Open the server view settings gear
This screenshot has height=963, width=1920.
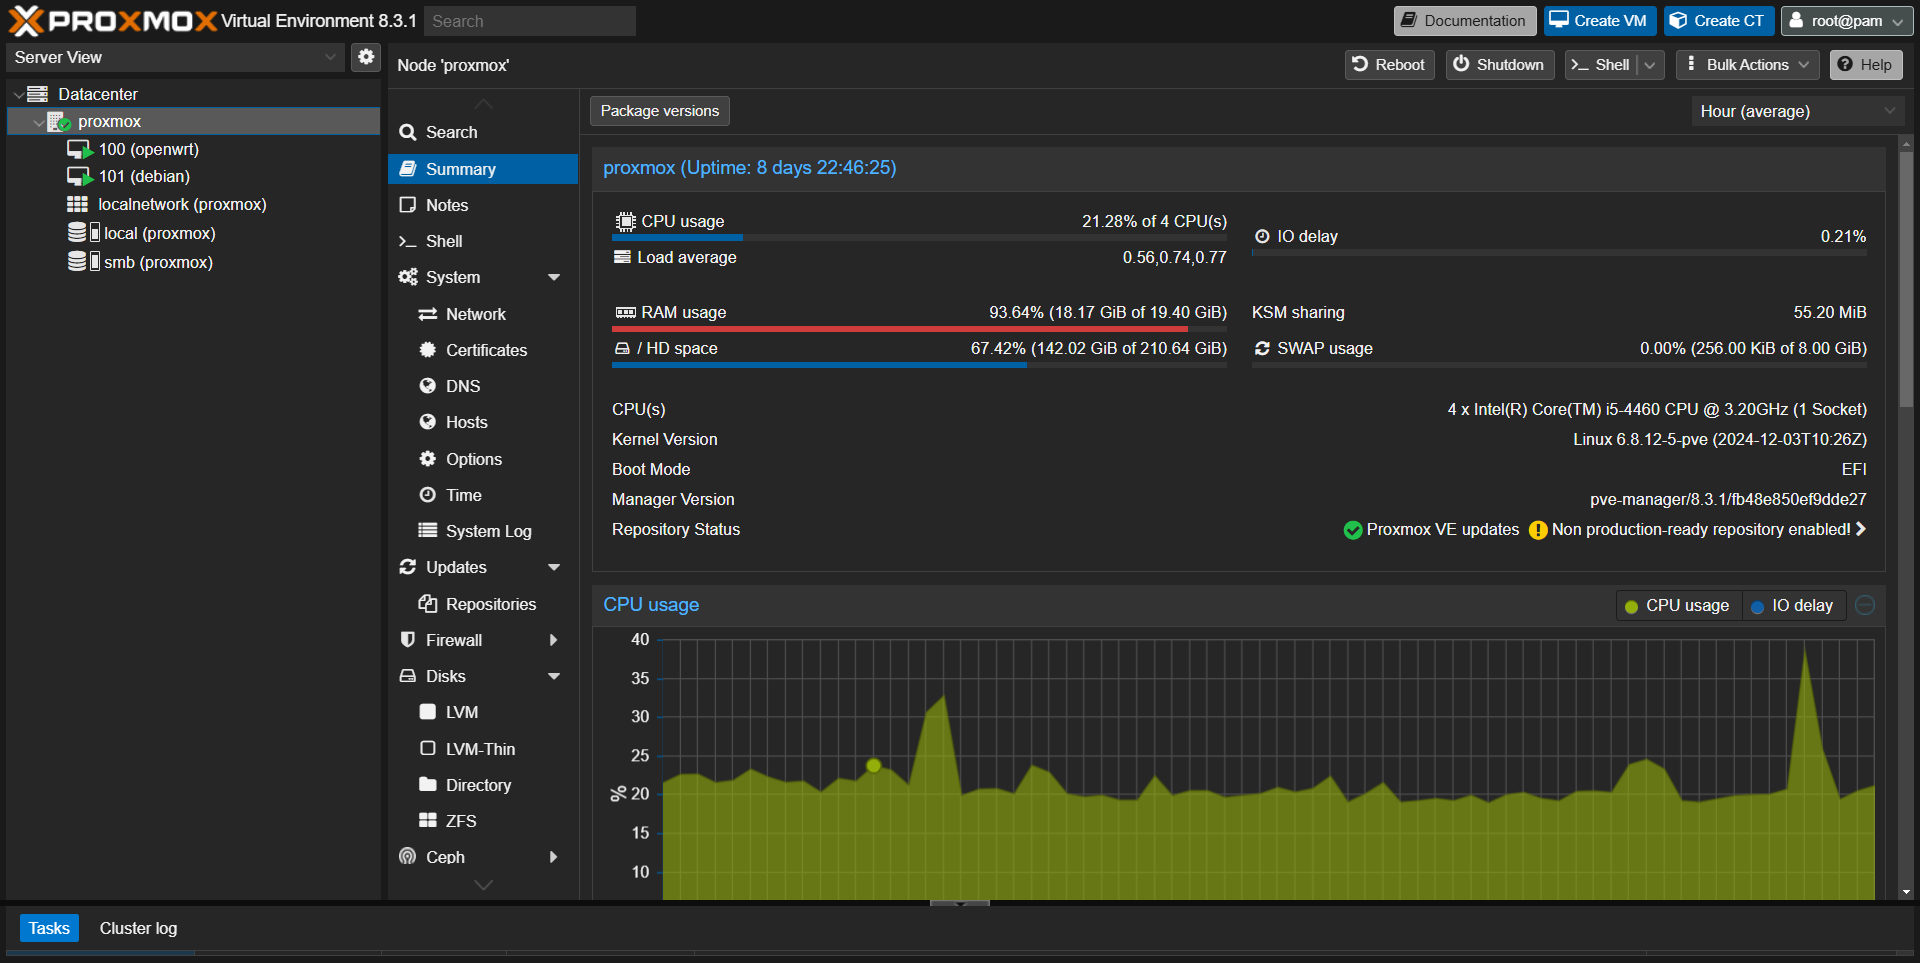(365, 57)
